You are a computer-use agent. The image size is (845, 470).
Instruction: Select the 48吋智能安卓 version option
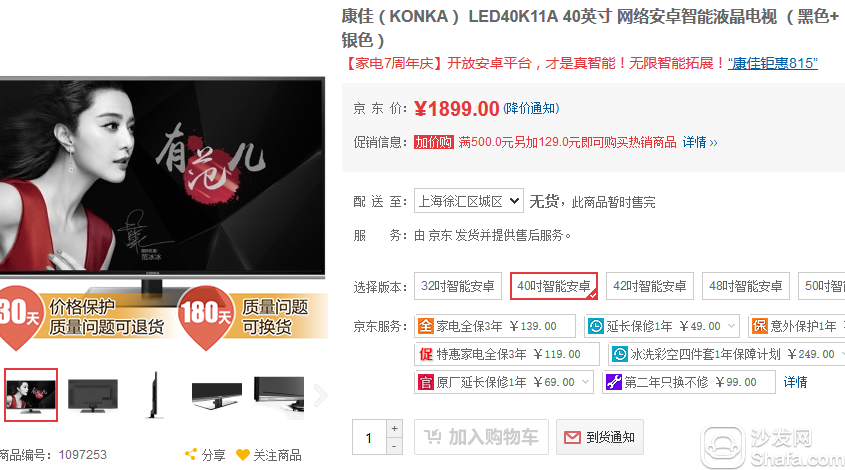tap(745, 286)
